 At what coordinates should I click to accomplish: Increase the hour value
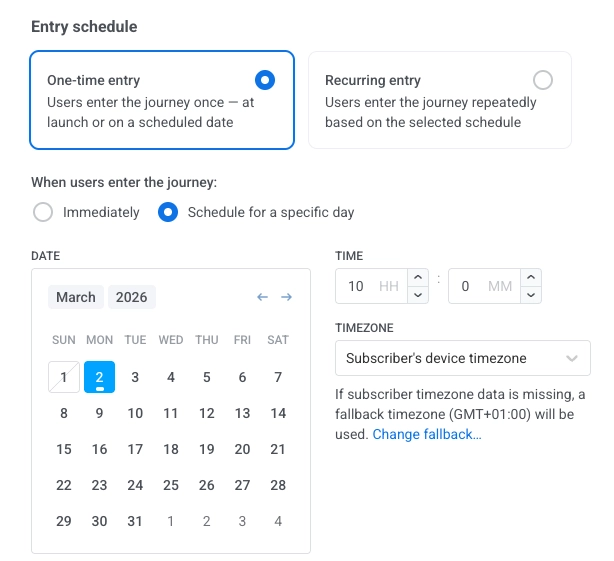click(419, 278)
